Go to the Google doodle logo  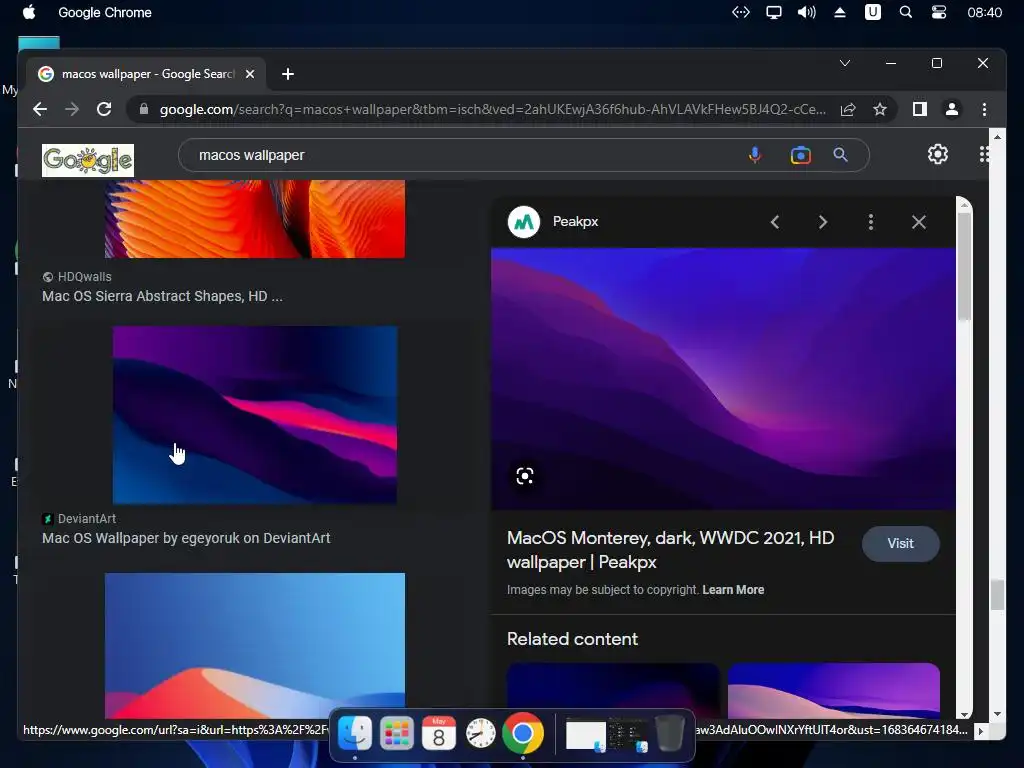88,160
